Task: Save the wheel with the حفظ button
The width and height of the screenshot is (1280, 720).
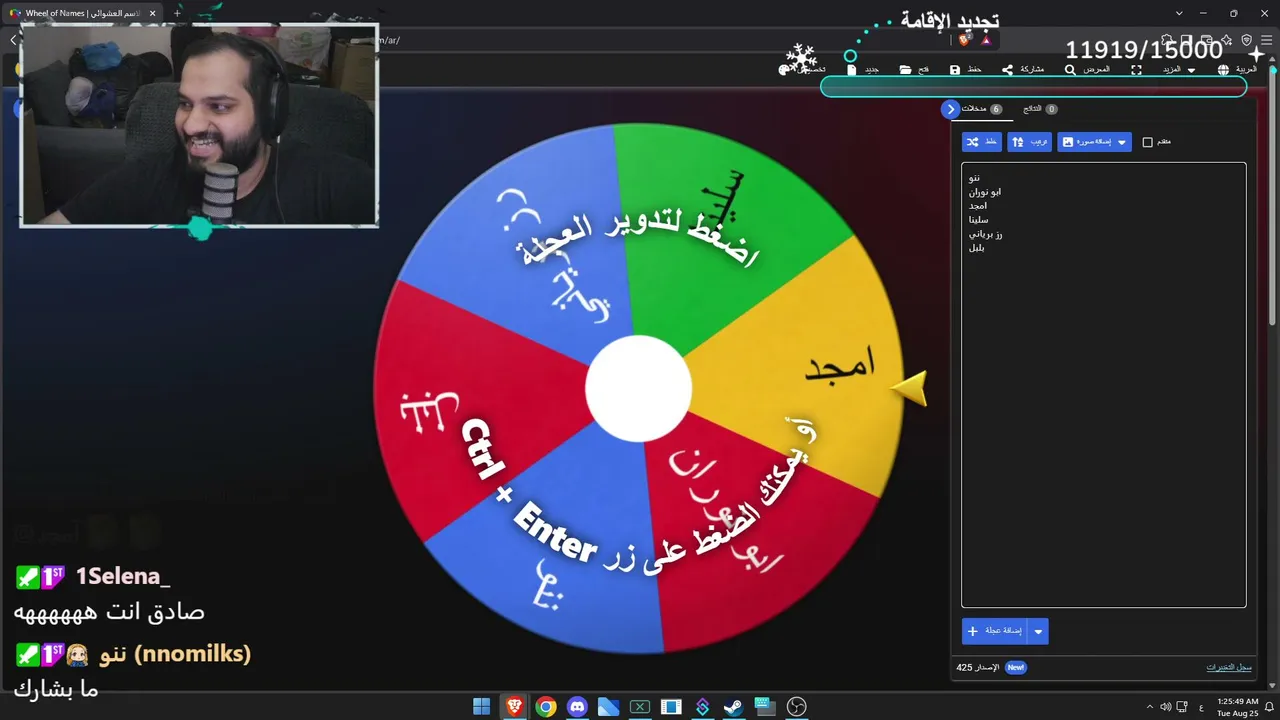Action: [965, 70]
